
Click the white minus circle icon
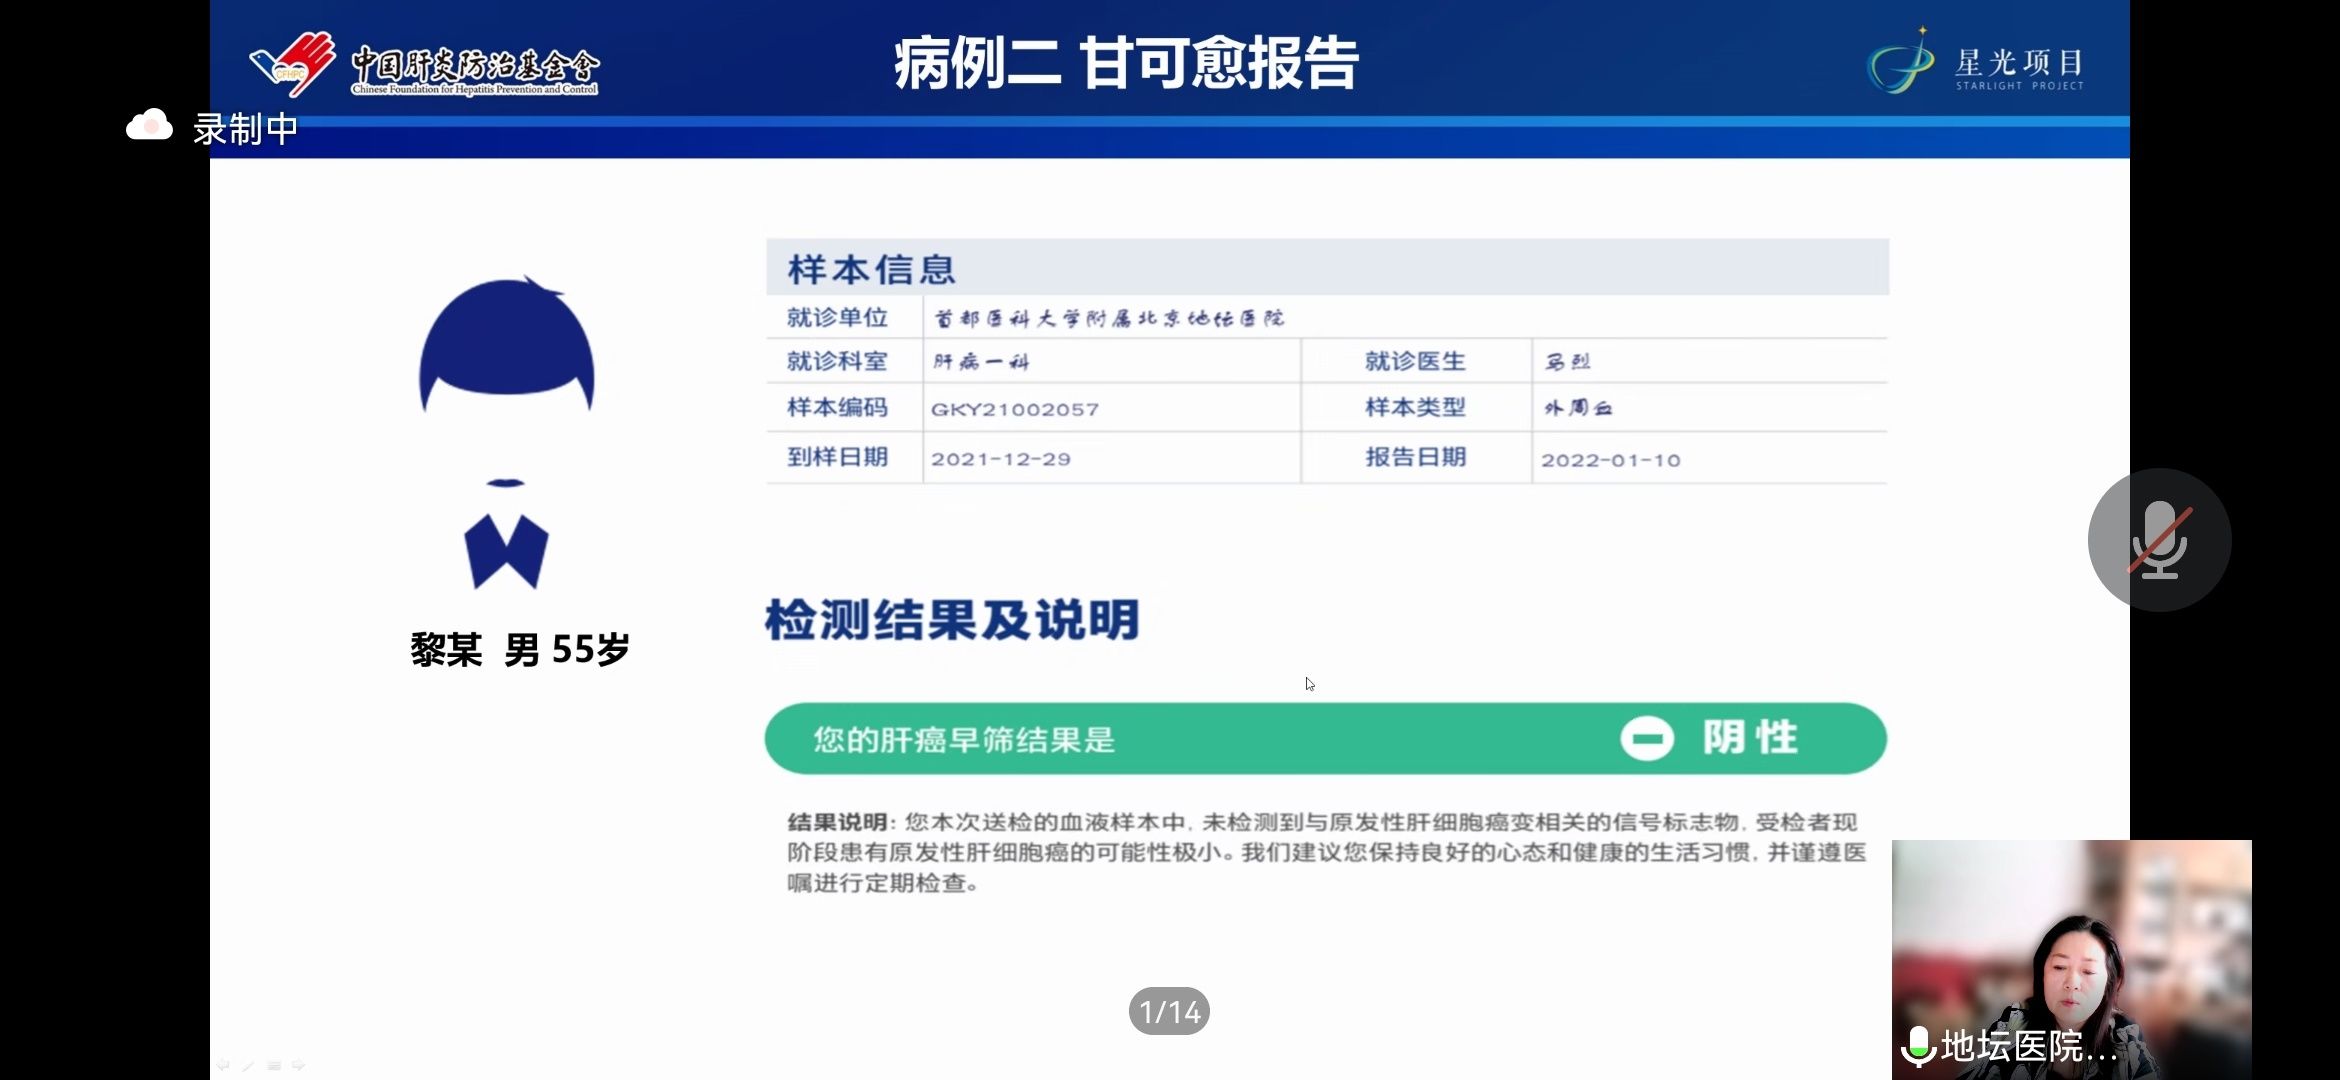1647,739
